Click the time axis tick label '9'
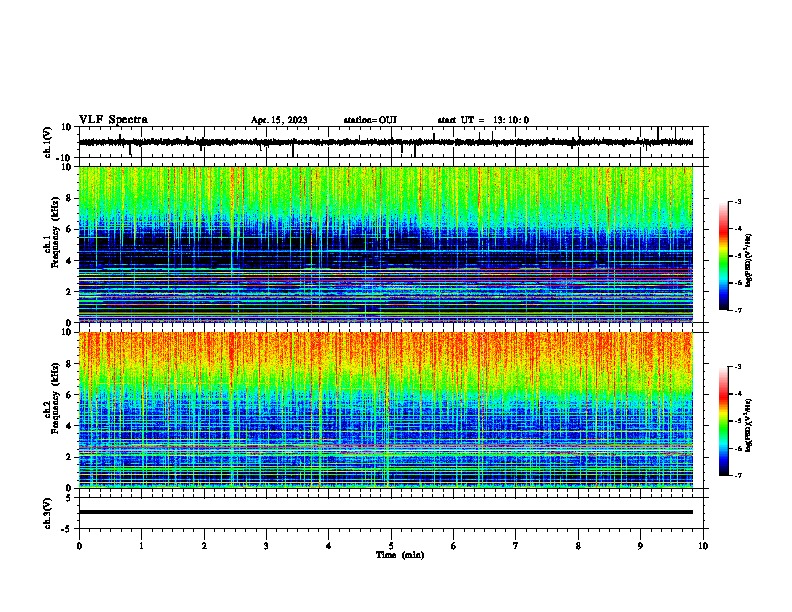Viewport: 792px width, 612px height. coord(640,546)
